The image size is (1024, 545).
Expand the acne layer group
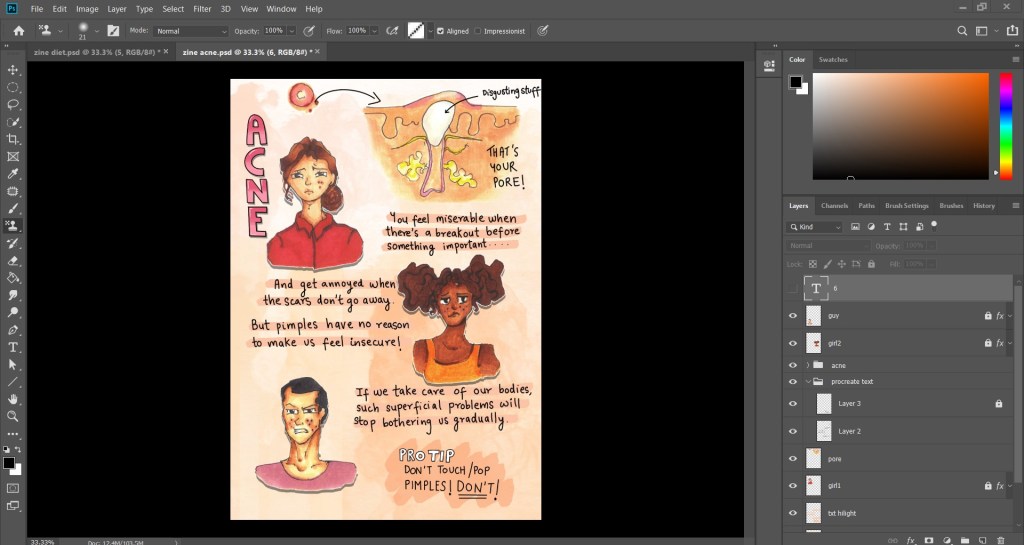807,365
